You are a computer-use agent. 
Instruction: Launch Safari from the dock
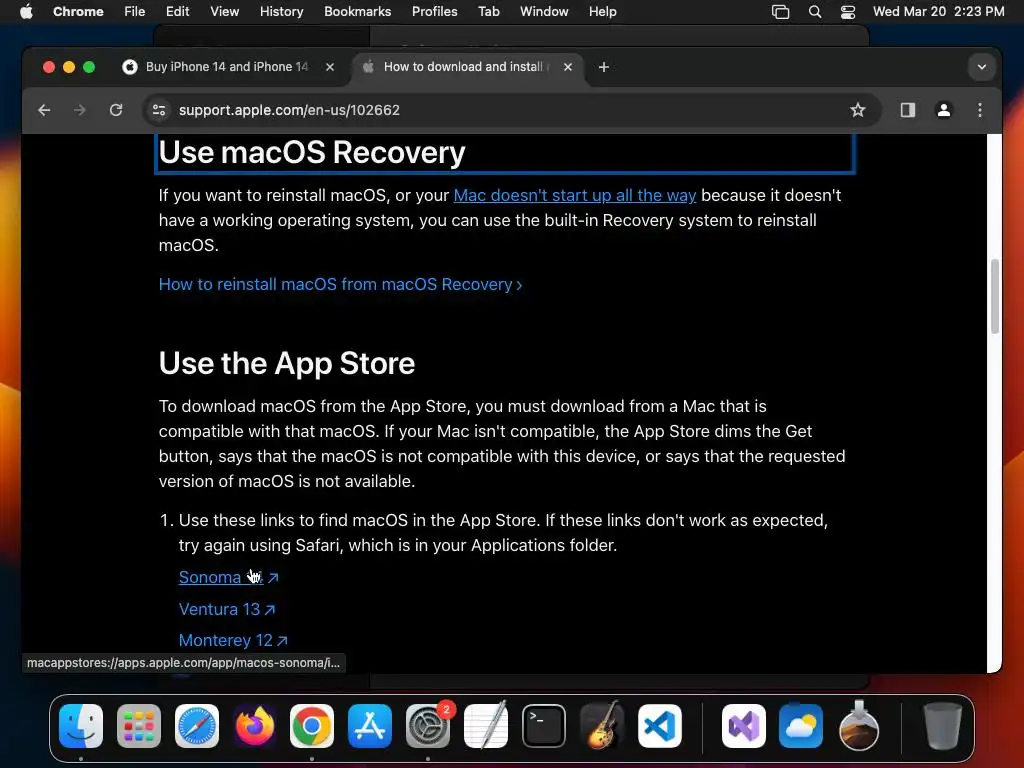click(197, 726)
